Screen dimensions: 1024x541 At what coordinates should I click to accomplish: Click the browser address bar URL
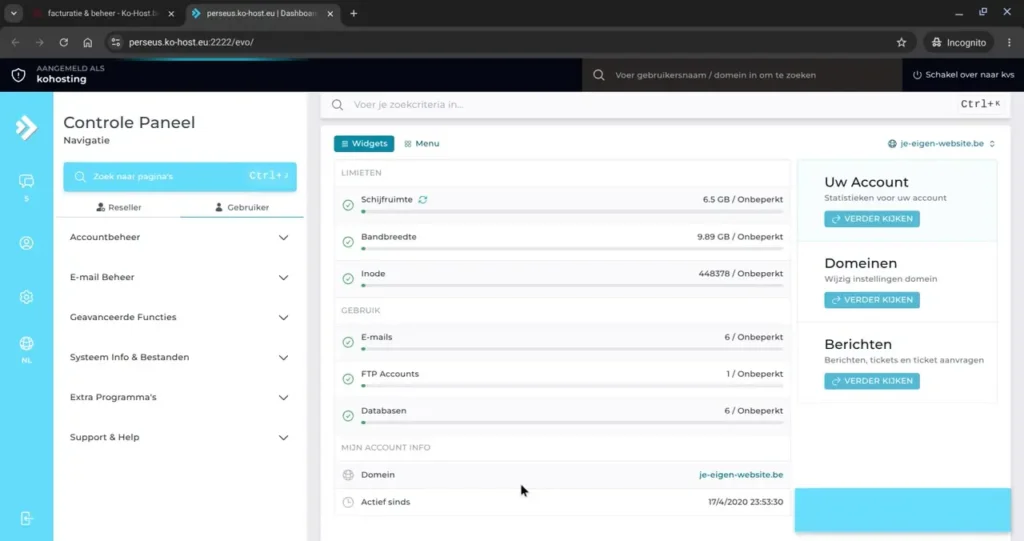click(x=191, y=42)
